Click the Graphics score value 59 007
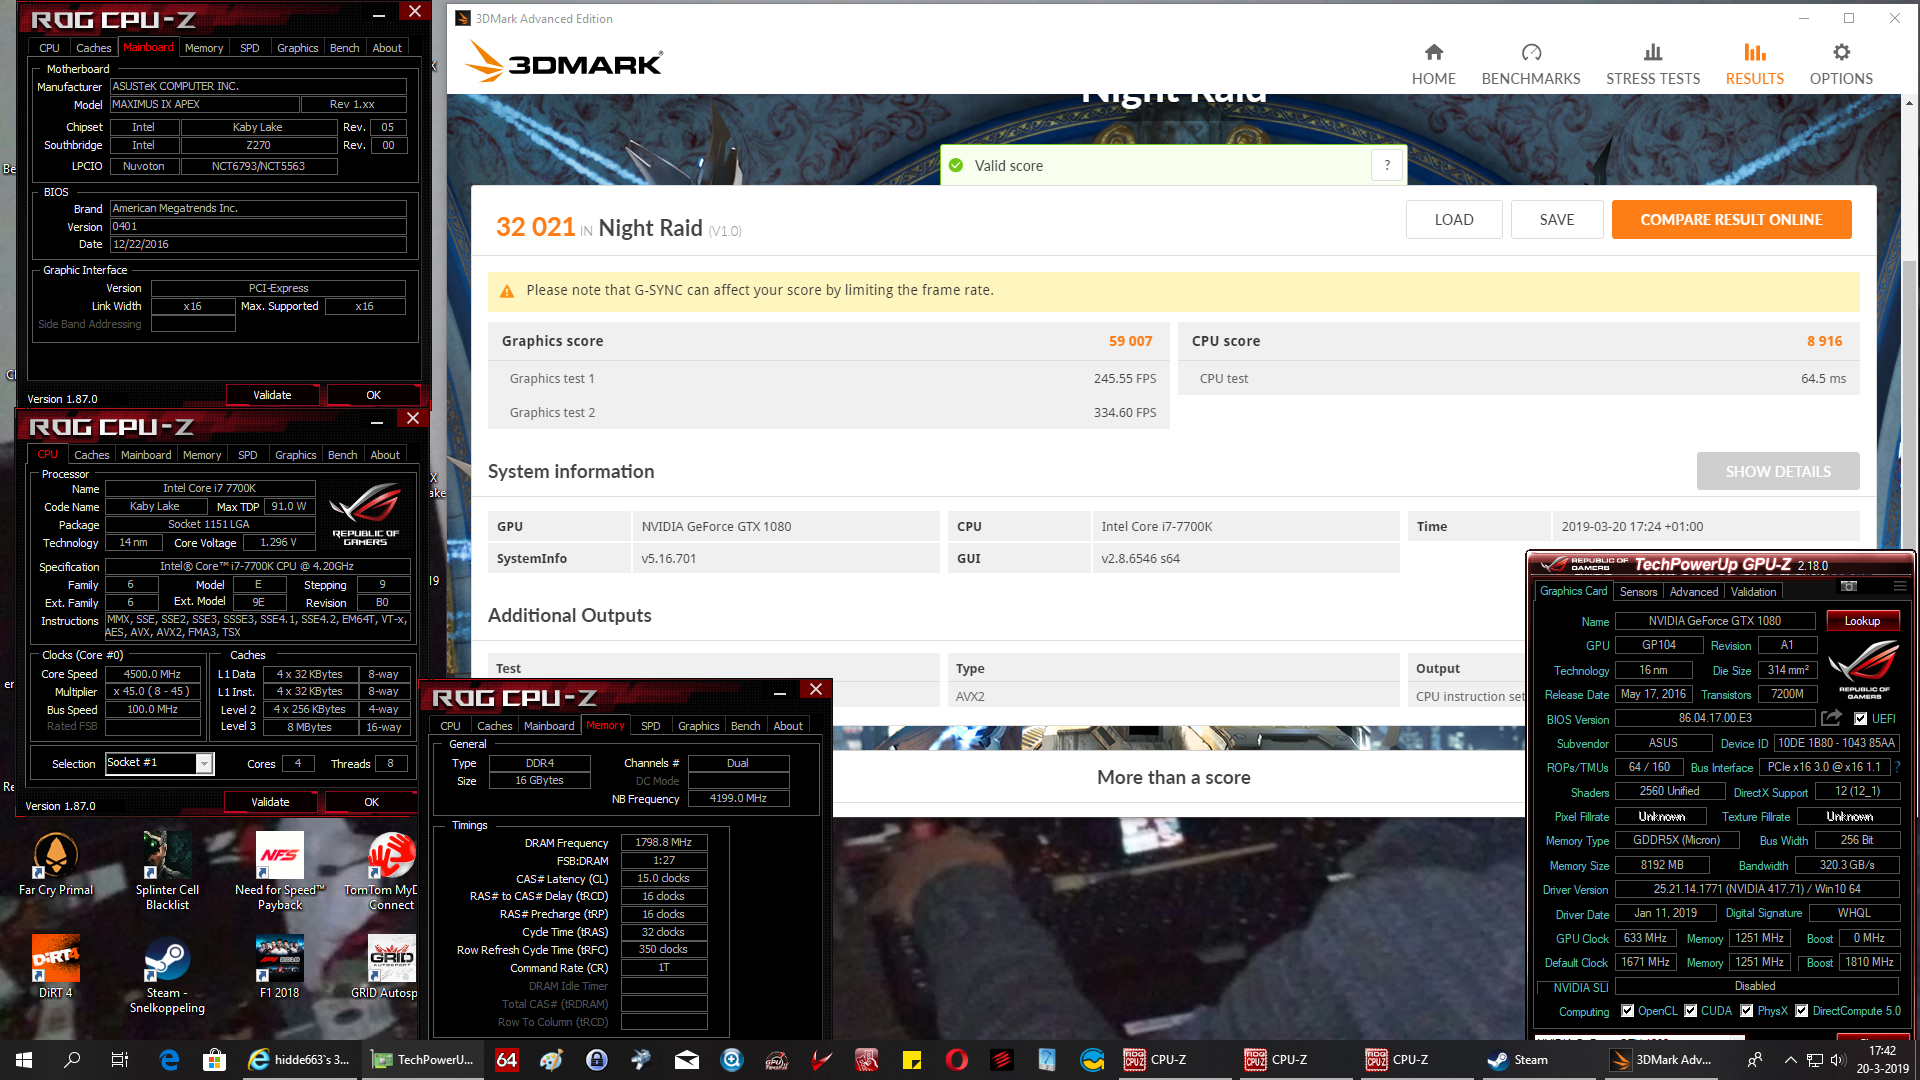1920x1080 pixels. tap(1130, 341)
